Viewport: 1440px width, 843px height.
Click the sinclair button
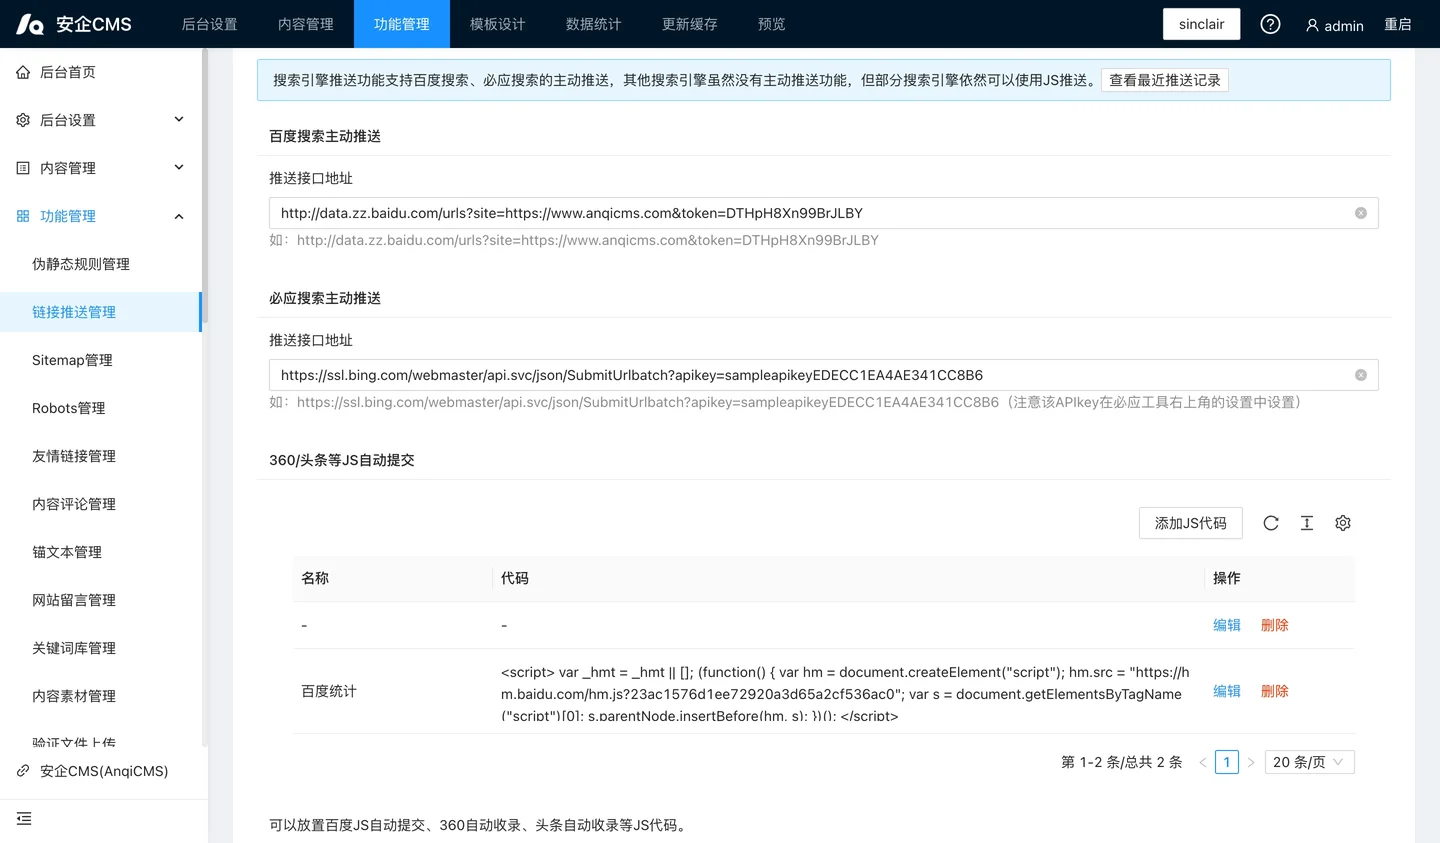click(1202, 24)
